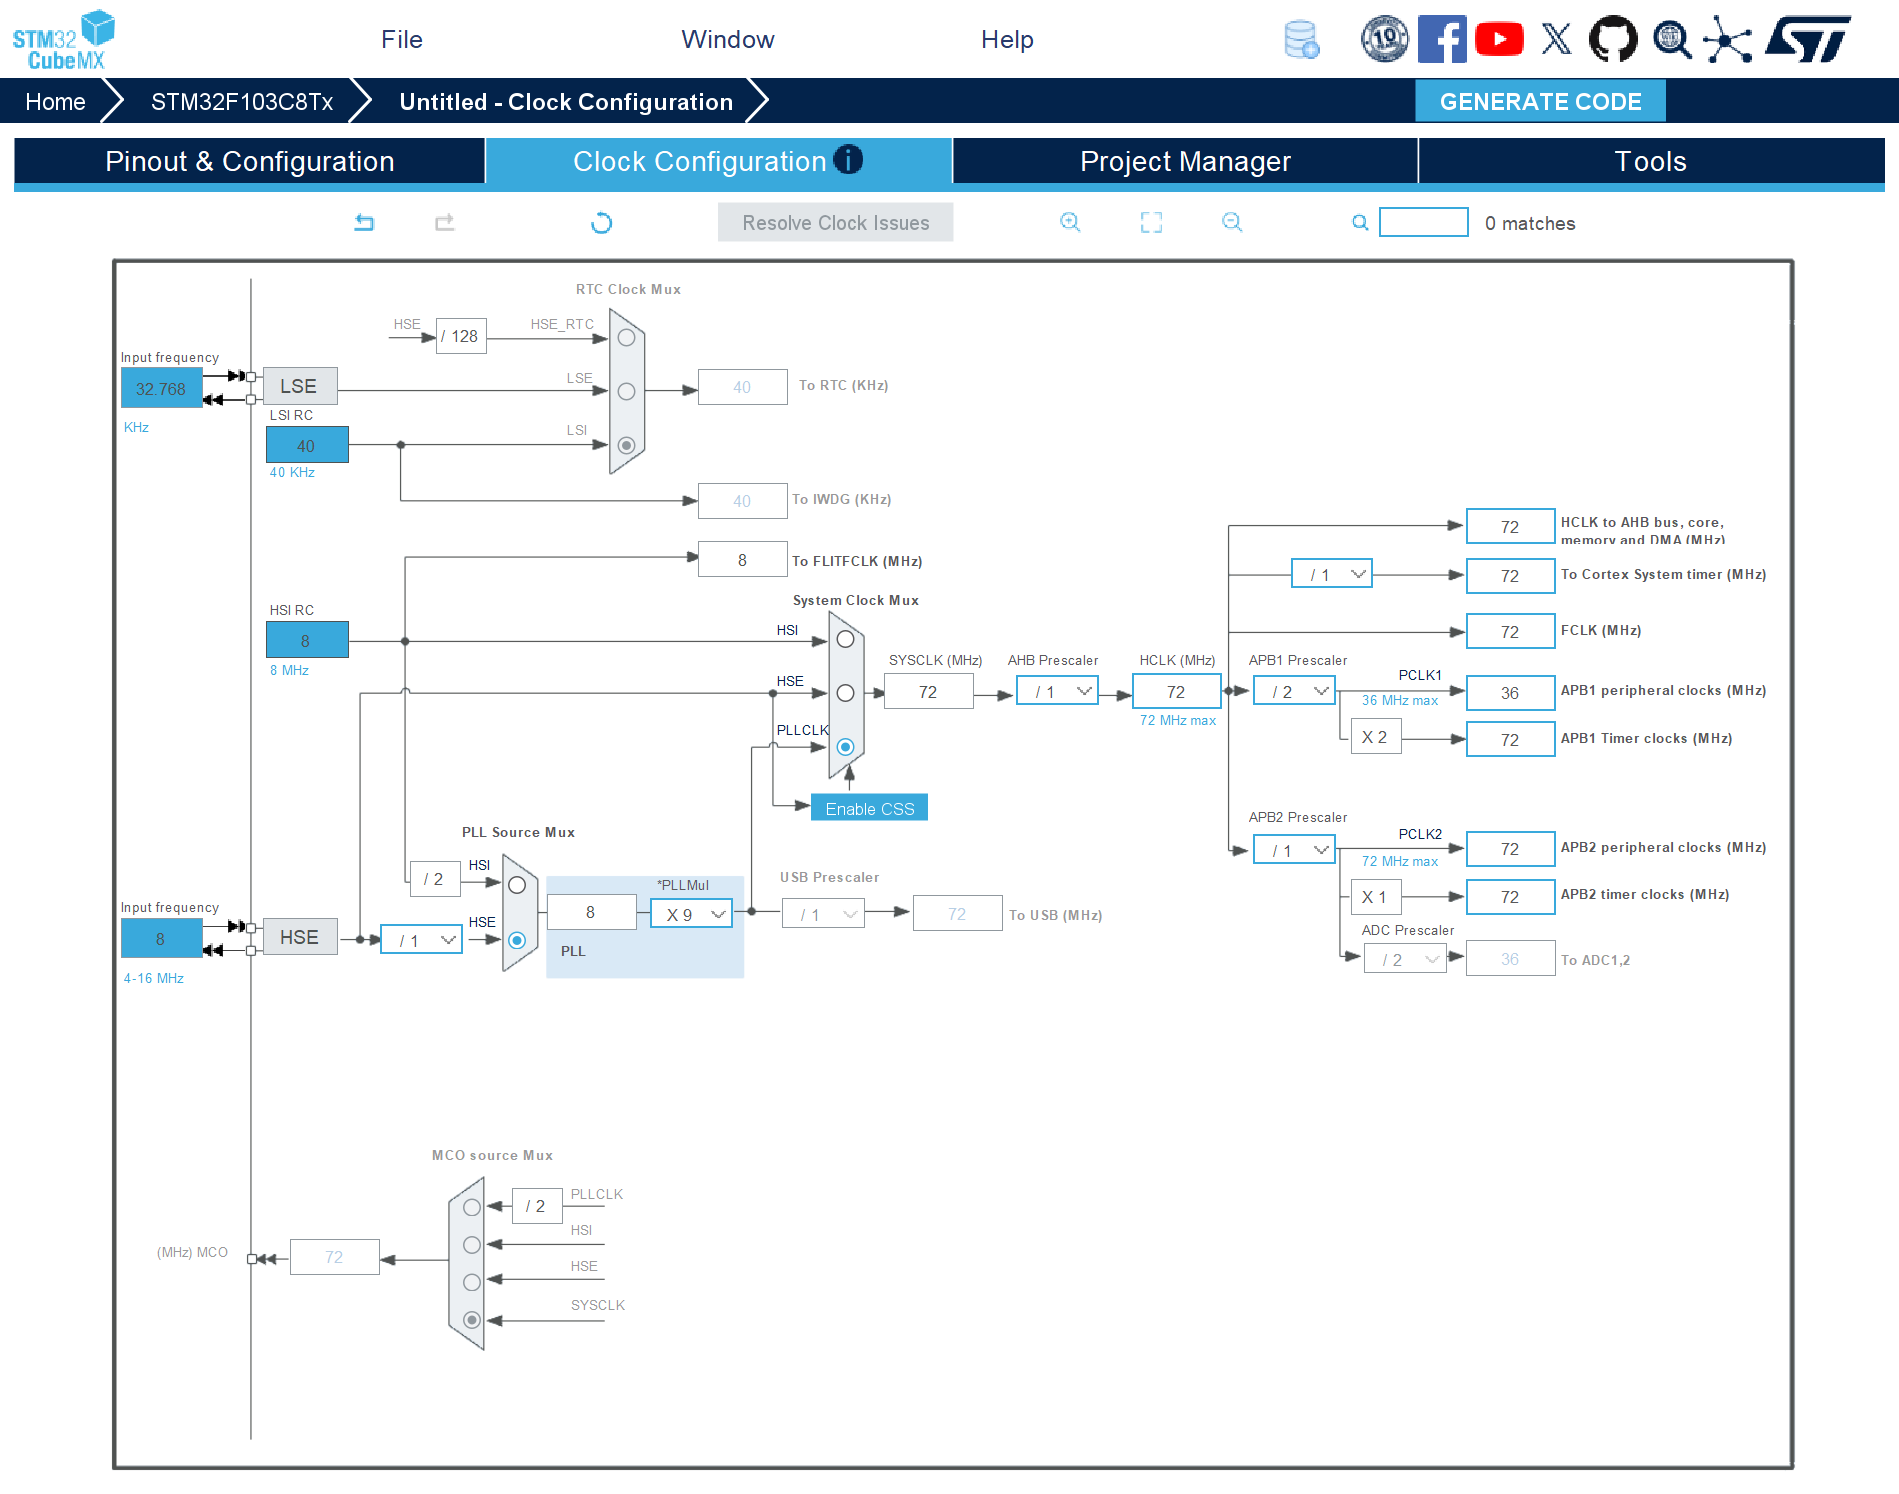Open the File menu
The width and height of the screenshot is (1899, 1494).
coord(402,39)
